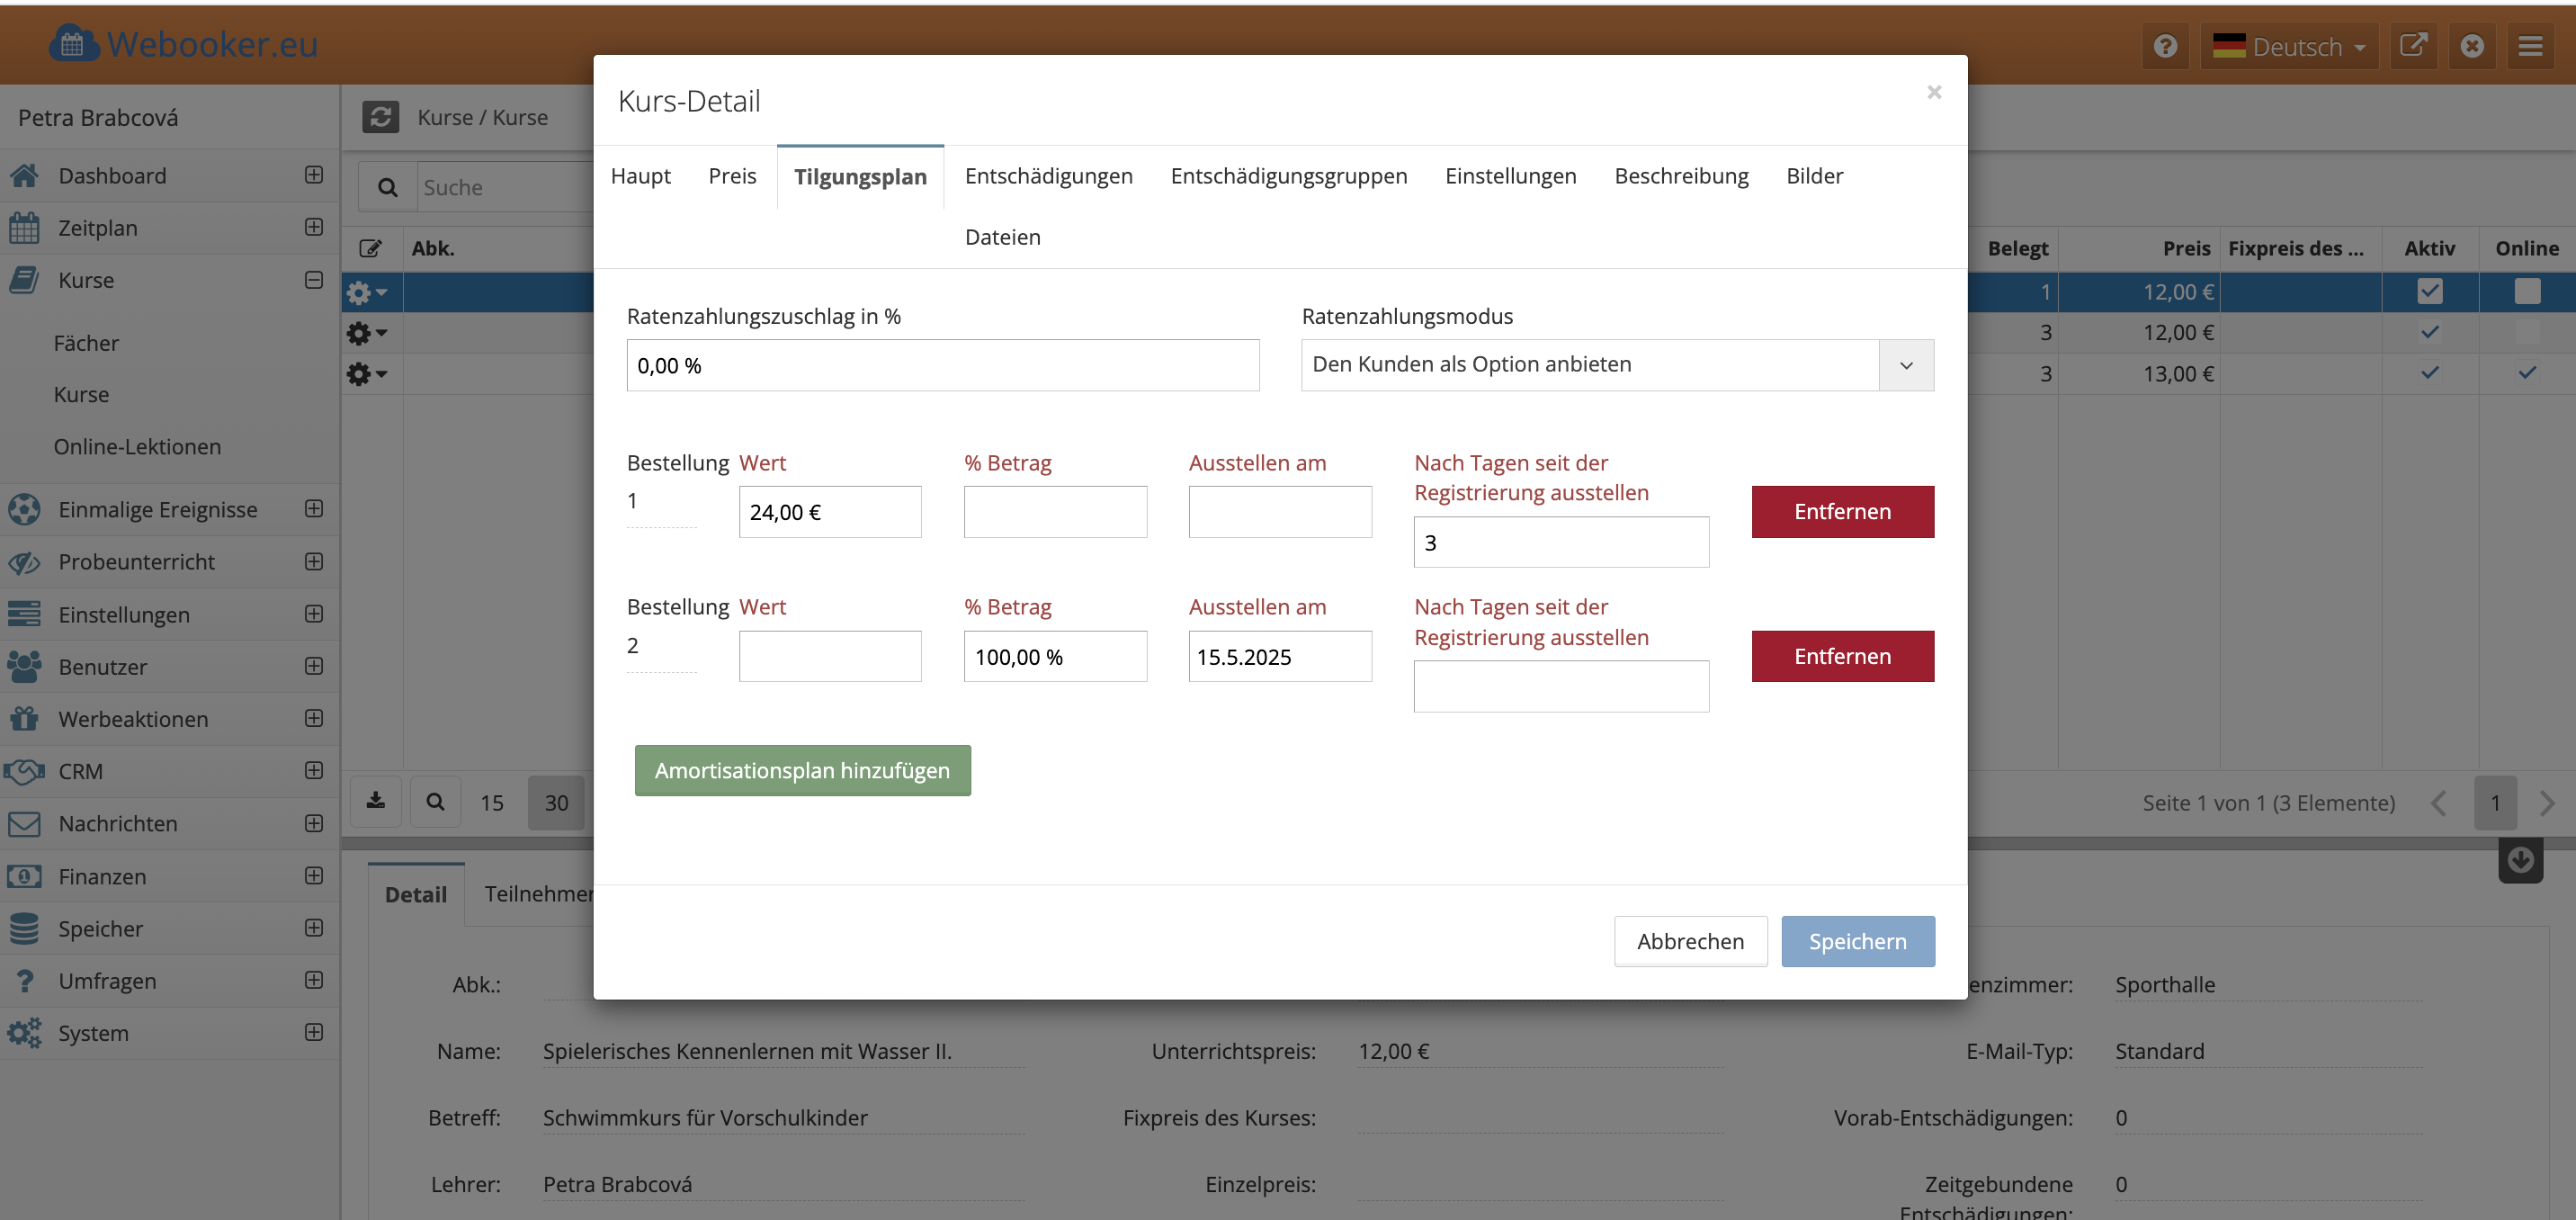Click the download export icon below table
The image size is (2576, 1220).
[376, 801]
